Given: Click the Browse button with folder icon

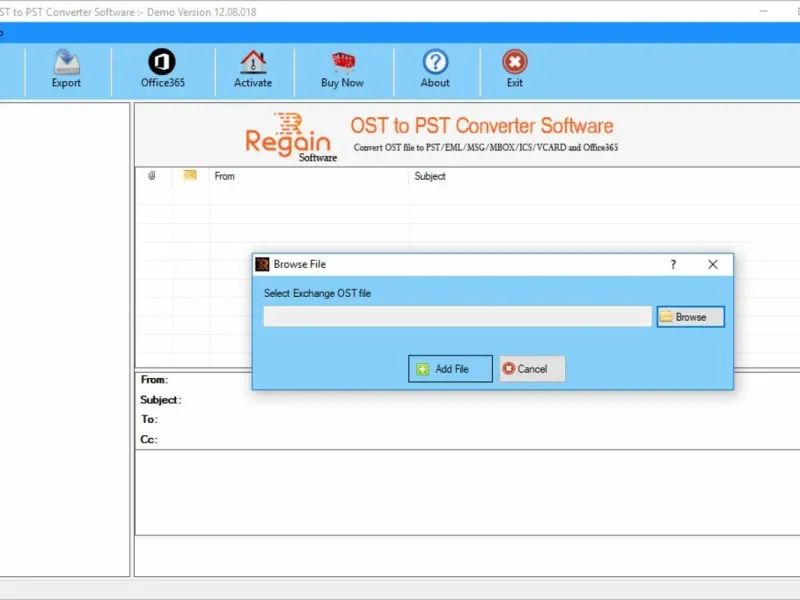Looking at the screenshot, I should click(690, 317).
